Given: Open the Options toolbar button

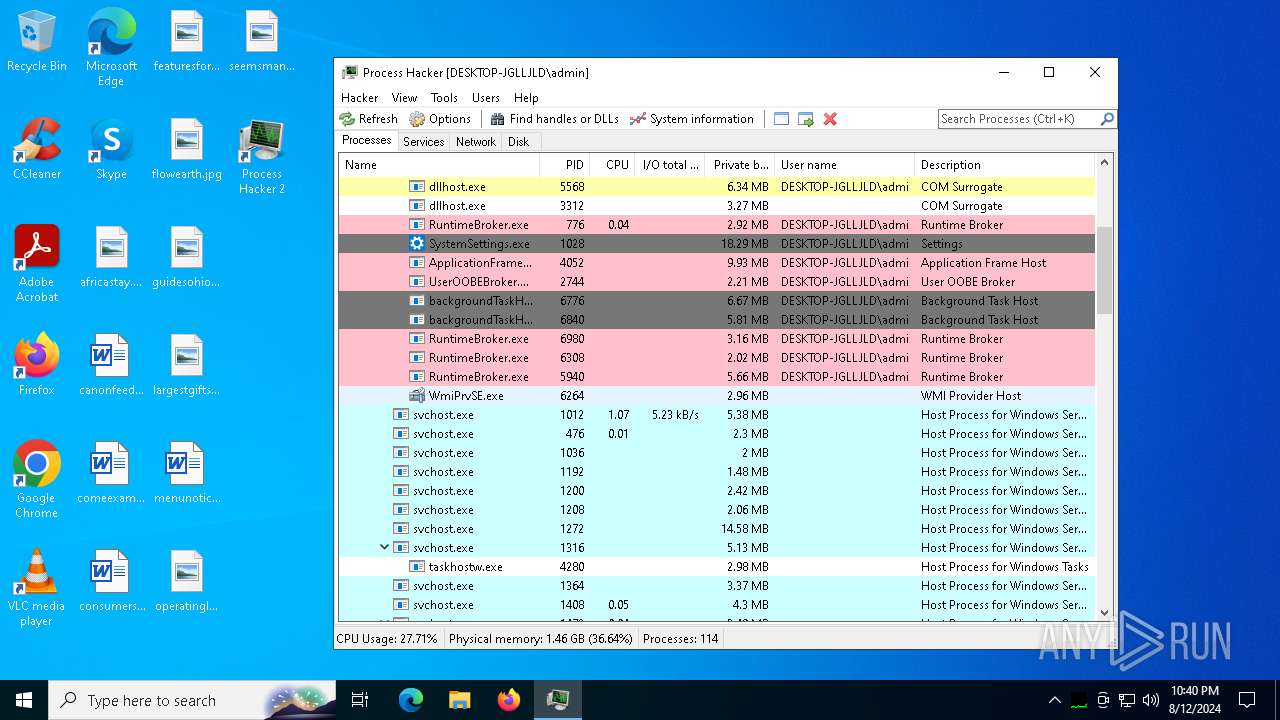Looking at the screenshot, I should [x=440, y=119].
